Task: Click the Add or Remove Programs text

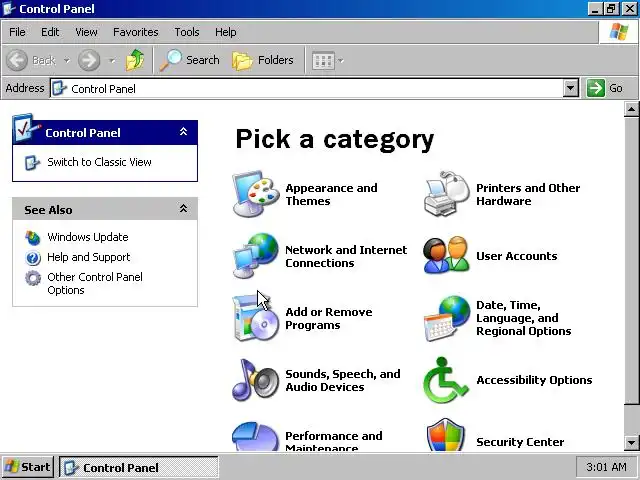Action: [x=329, y=318]
